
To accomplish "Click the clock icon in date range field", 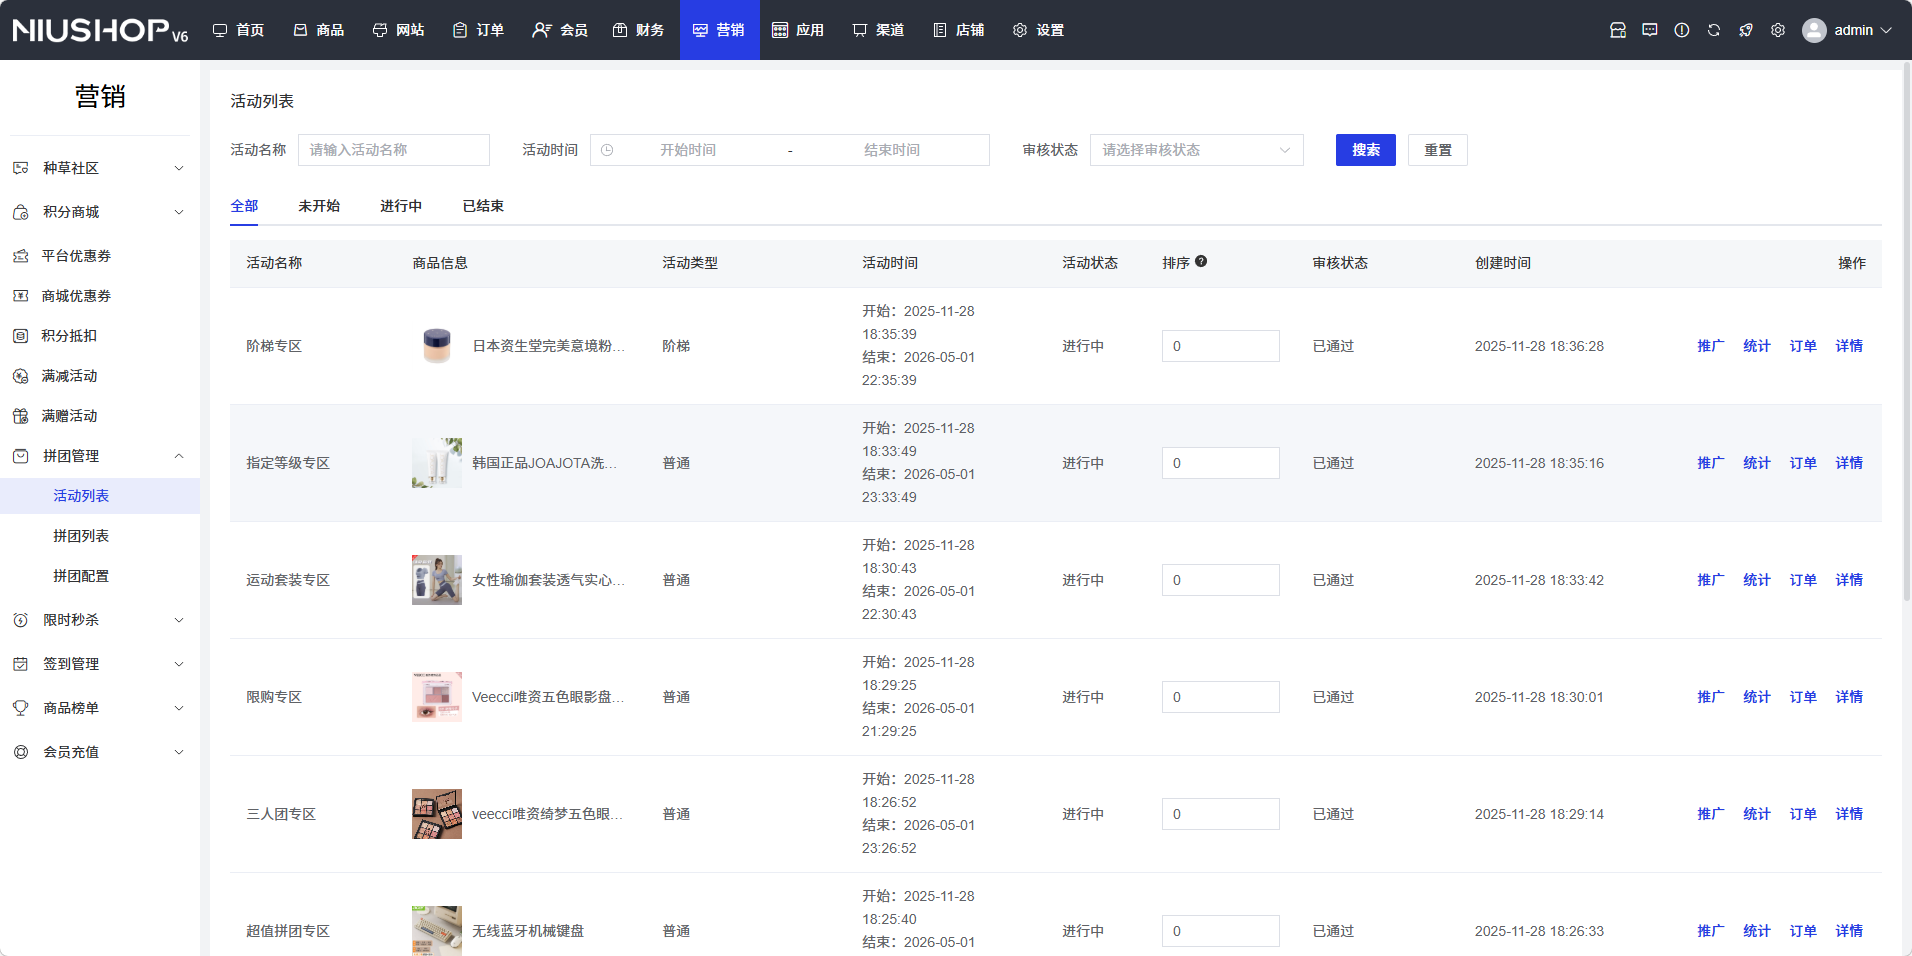I will tap(607, 150).
